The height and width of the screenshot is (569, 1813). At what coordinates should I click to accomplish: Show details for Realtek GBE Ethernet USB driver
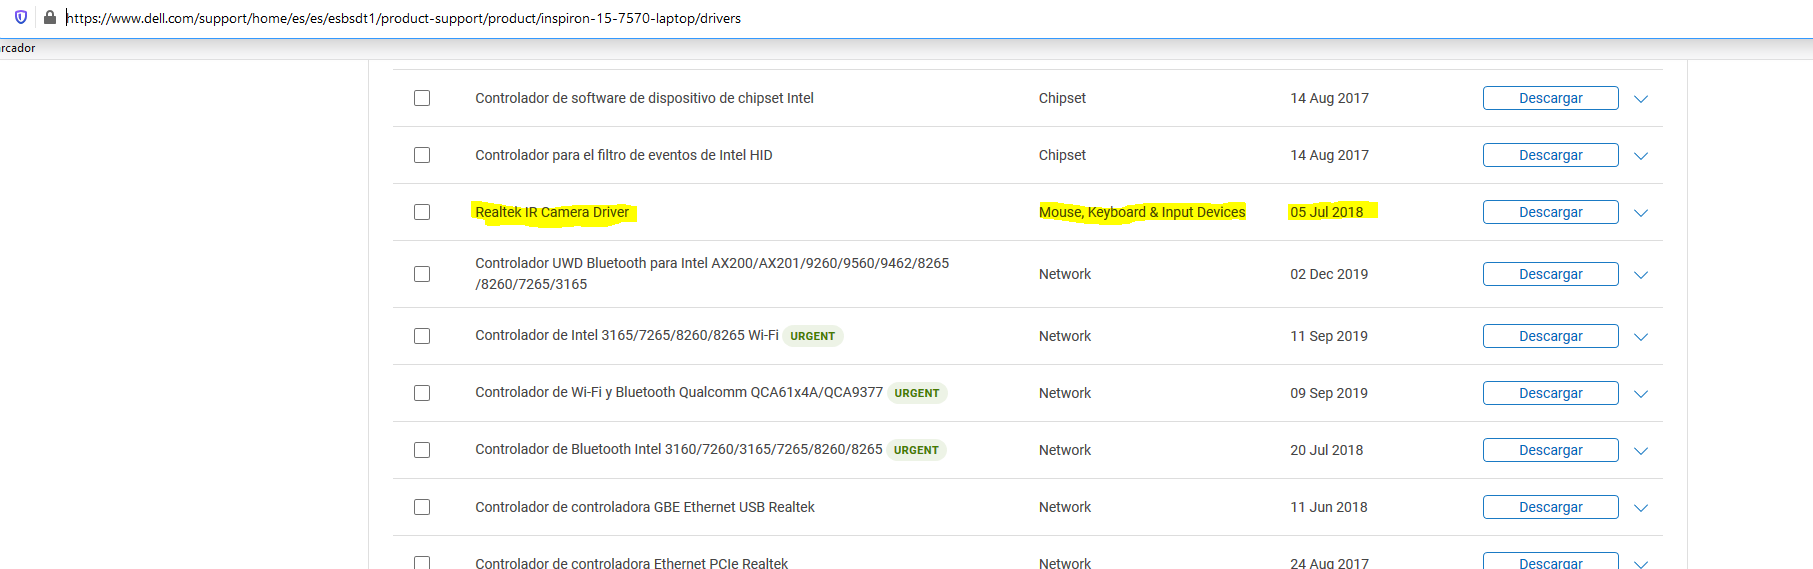[1640, 508]
